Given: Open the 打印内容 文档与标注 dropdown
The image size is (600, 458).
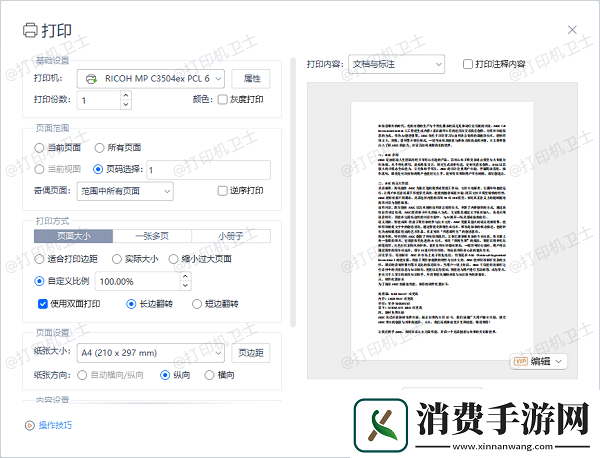Looking at the screenshot, I should click(396, 64).
